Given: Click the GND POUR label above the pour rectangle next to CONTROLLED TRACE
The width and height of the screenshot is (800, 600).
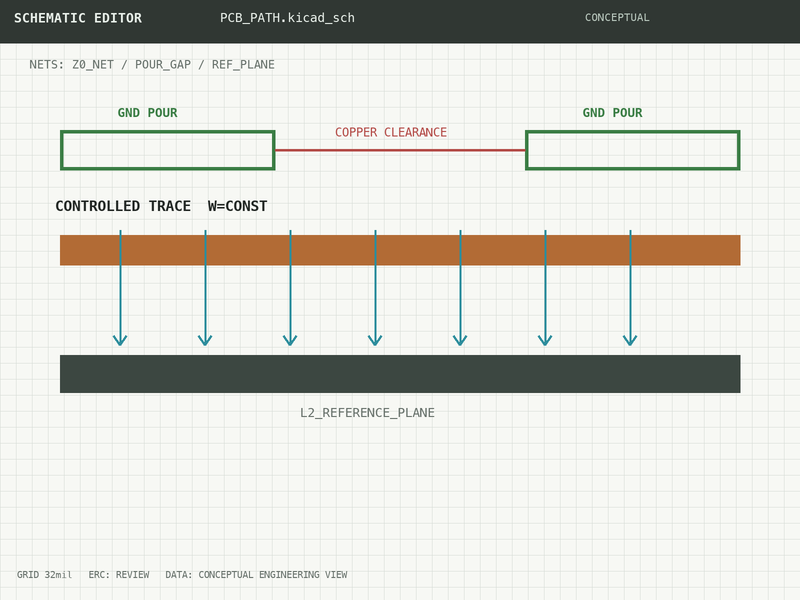Looking at the screenshot, I should 147,113.
